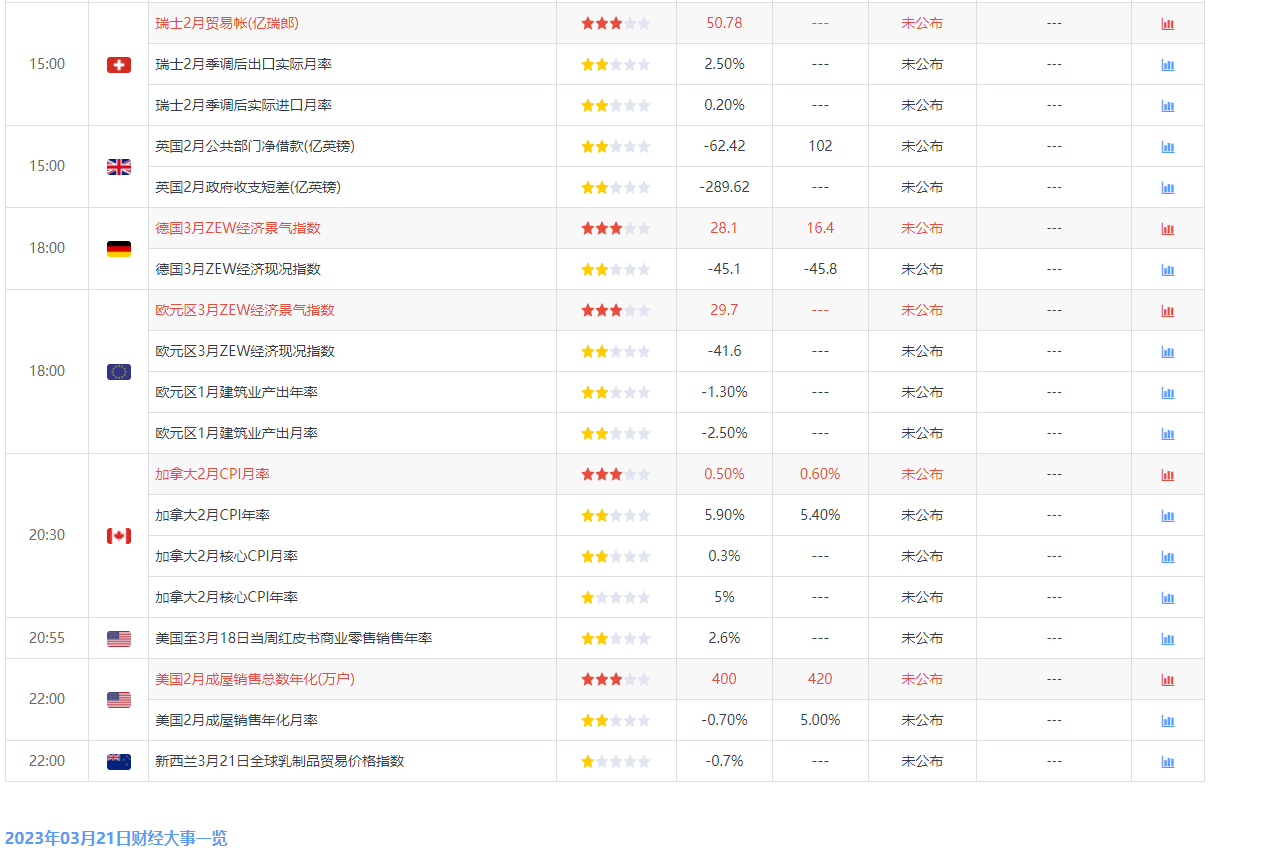Click forecast value 420
1279x855 pixels.
(x=820, y=679)
